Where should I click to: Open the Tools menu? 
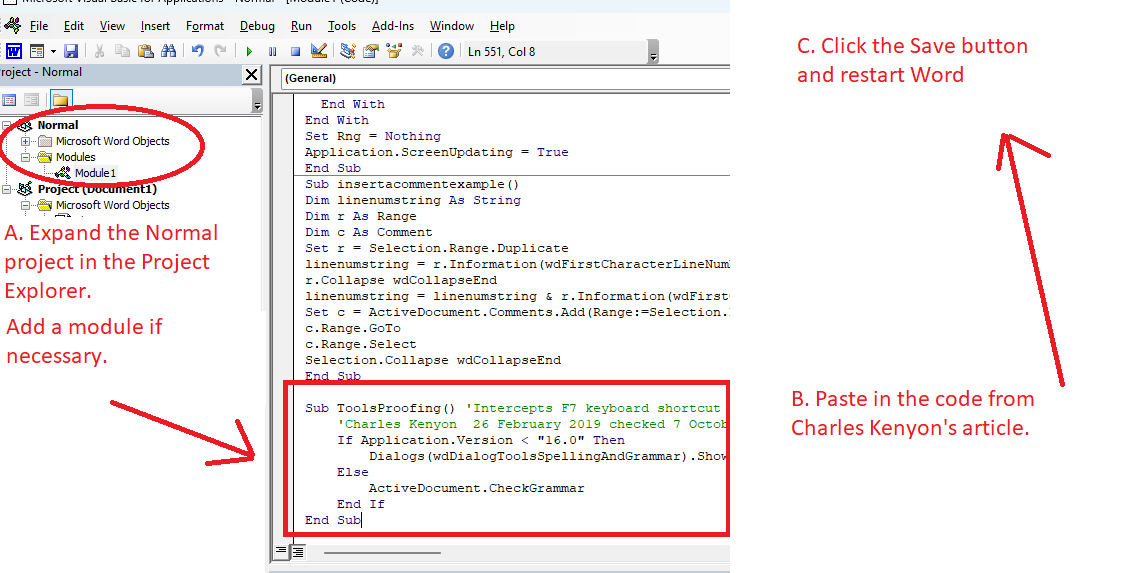coord(342,26)
